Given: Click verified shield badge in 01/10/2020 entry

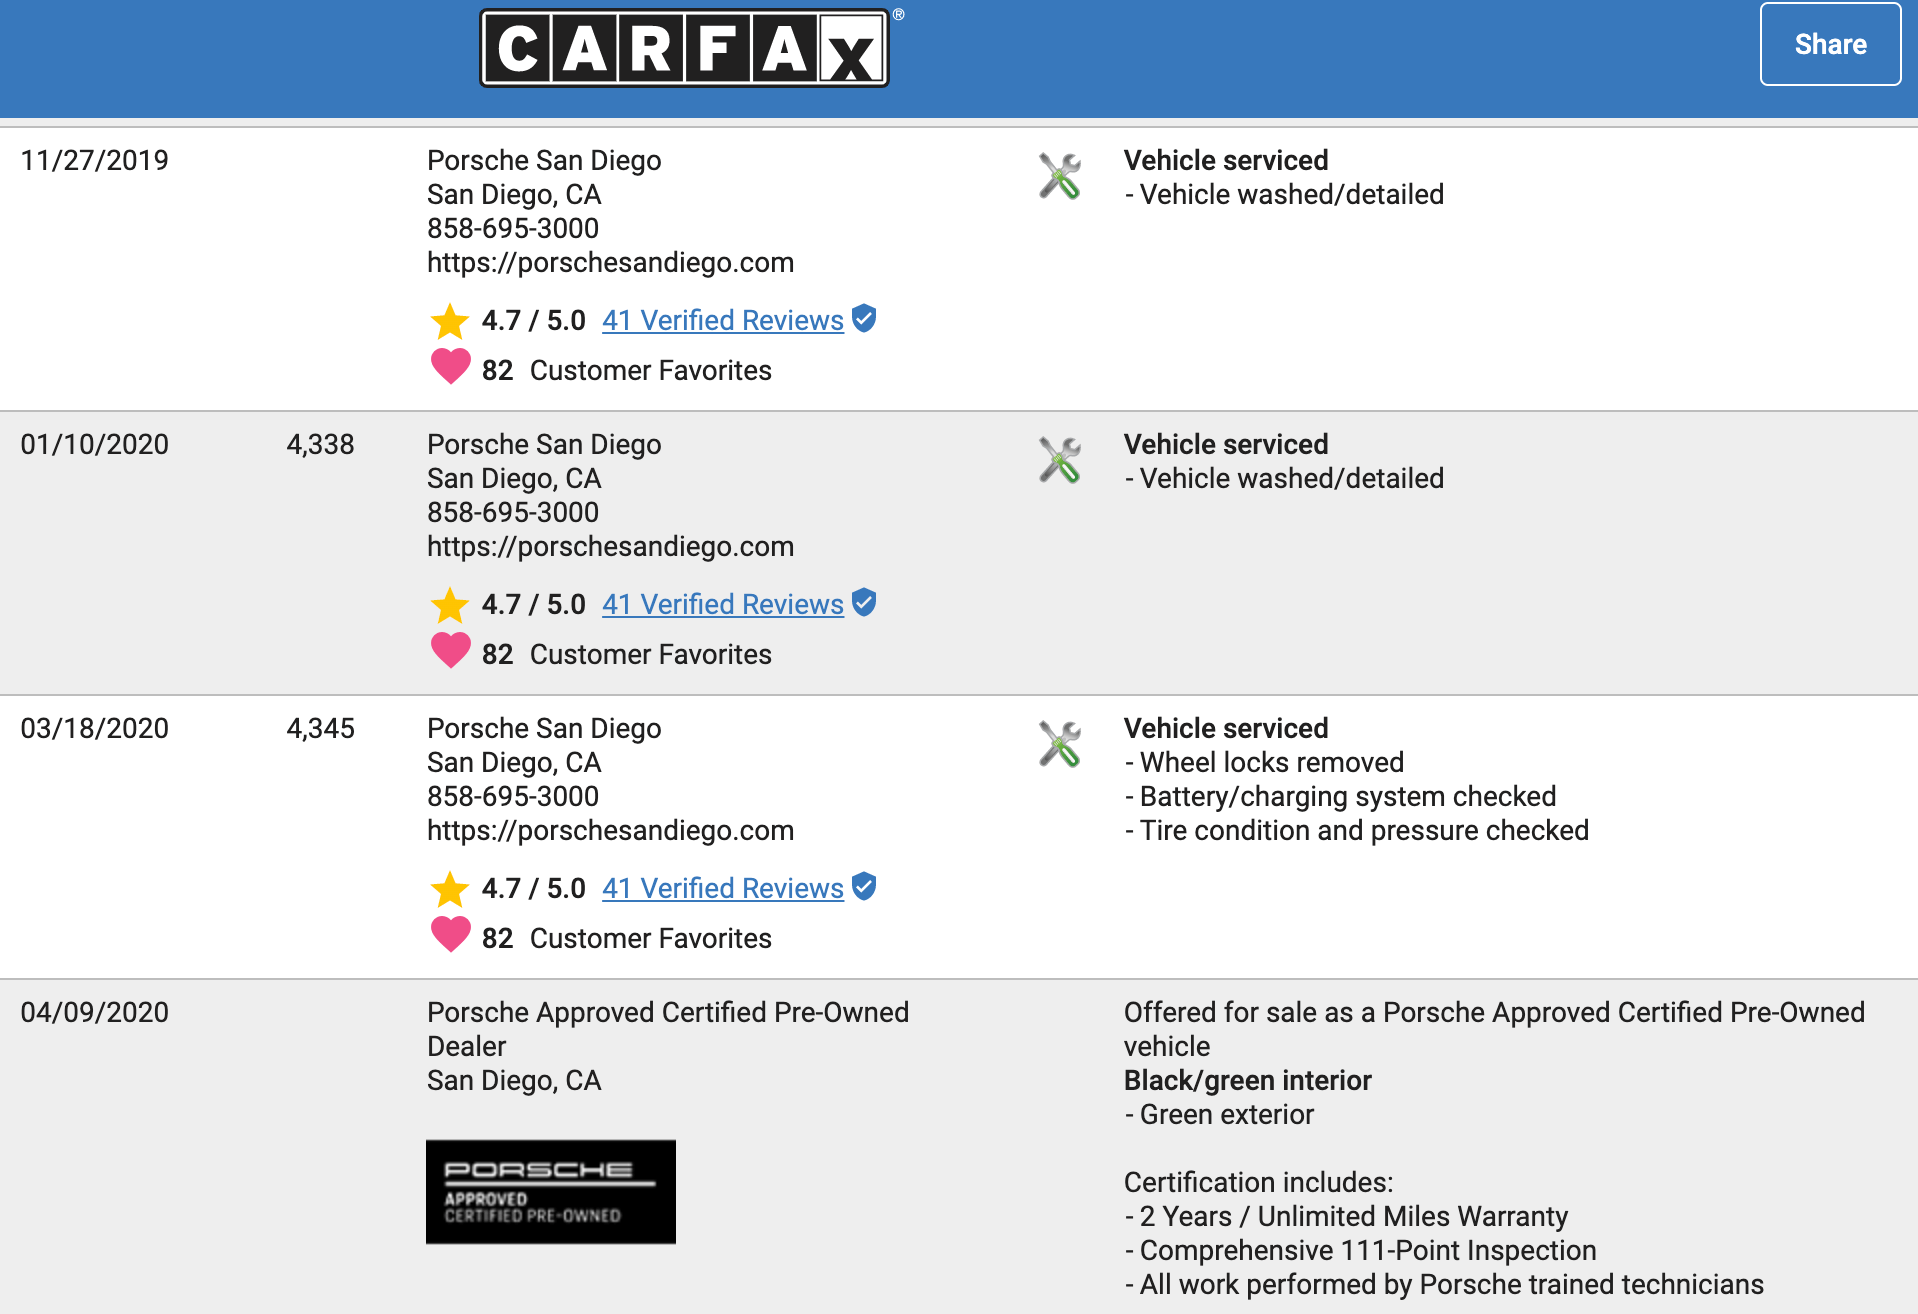Looking at the screenshot, I should point(864,603).
